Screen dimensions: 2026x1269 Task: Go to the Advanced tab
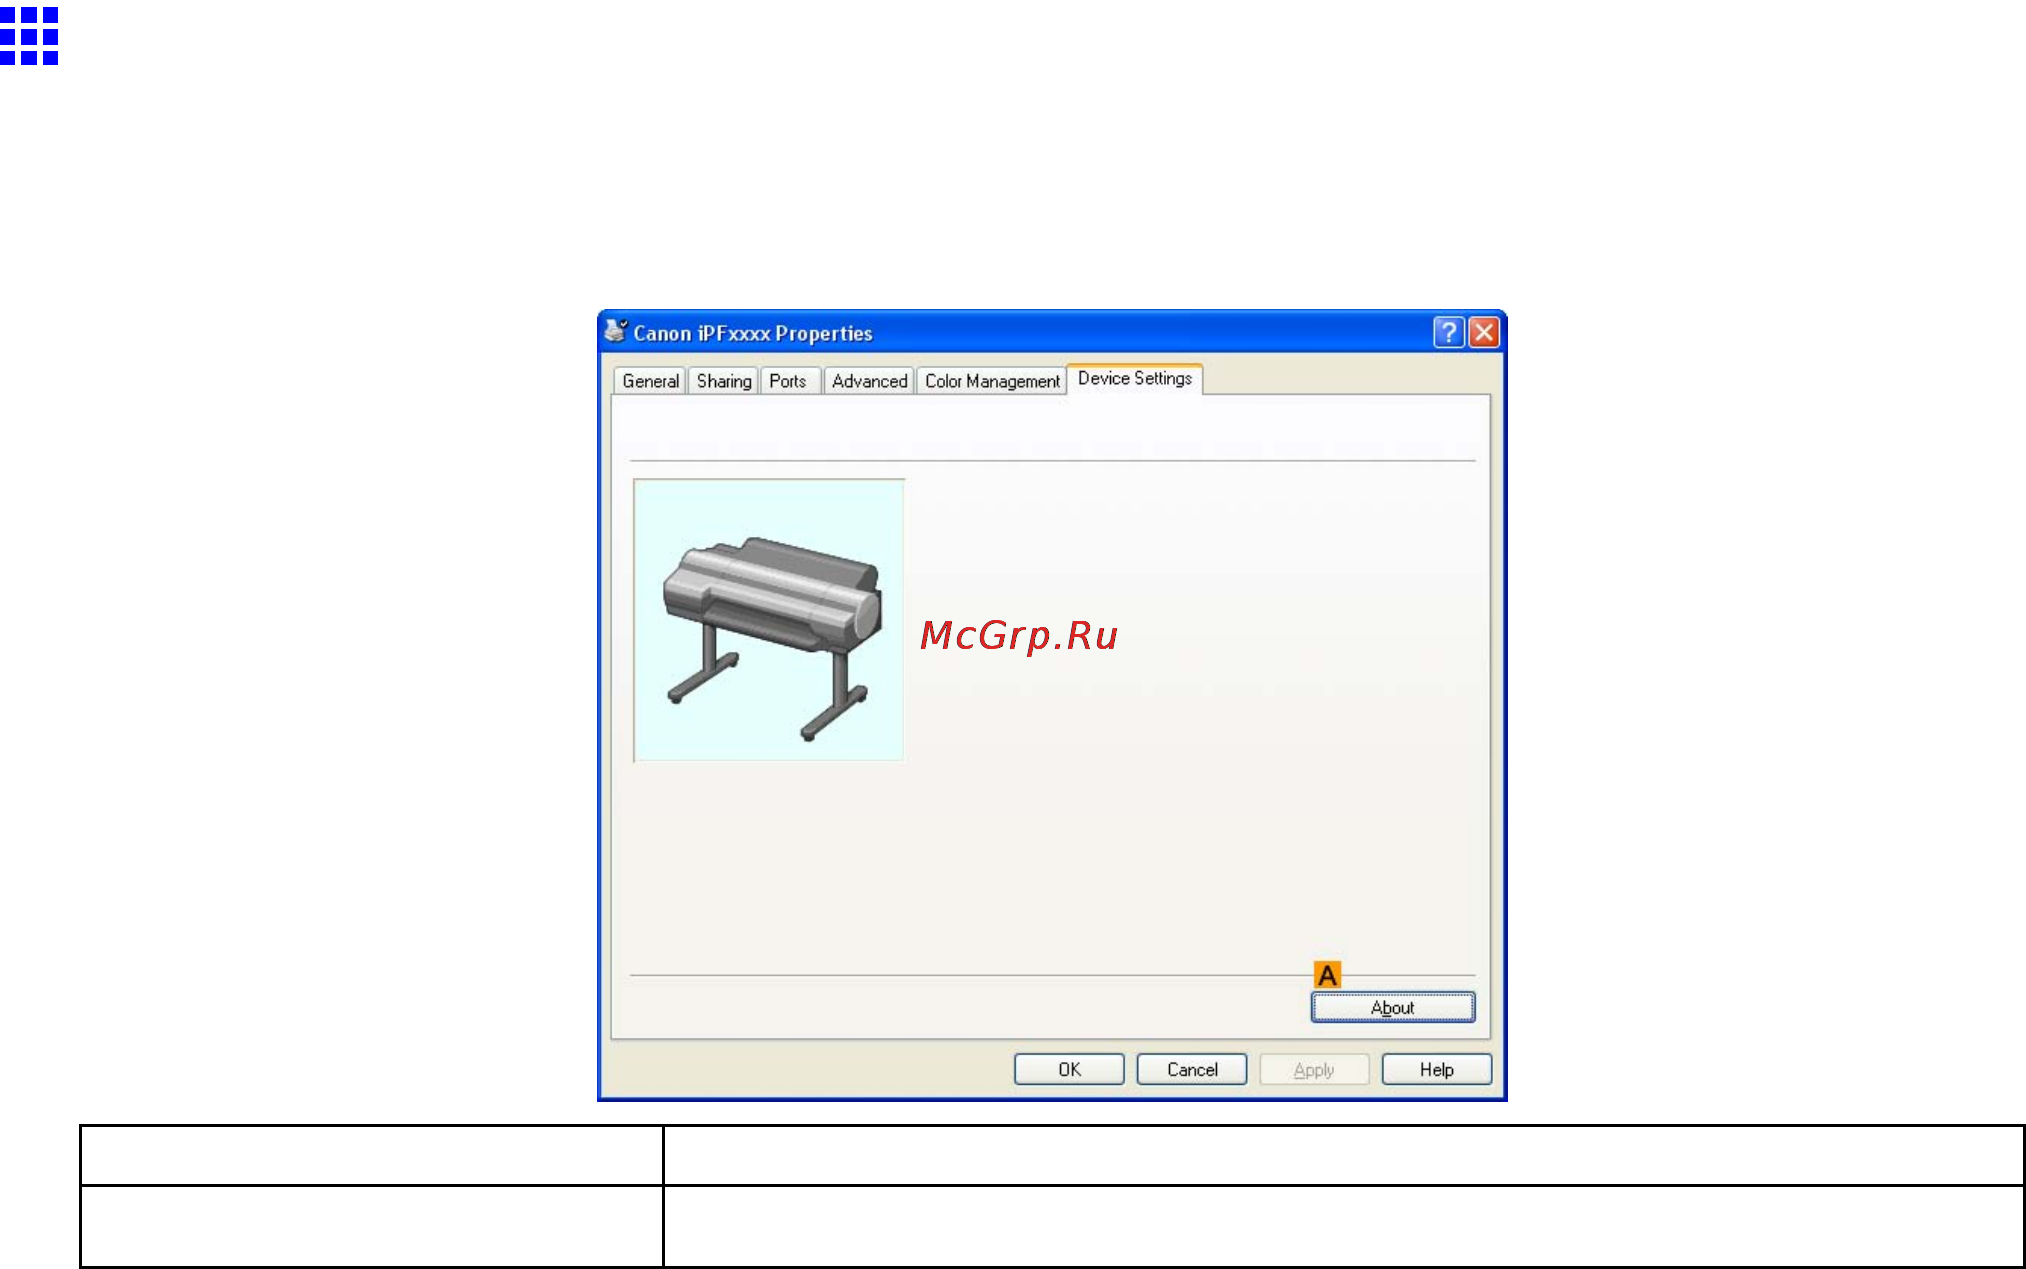click(869, 381)
